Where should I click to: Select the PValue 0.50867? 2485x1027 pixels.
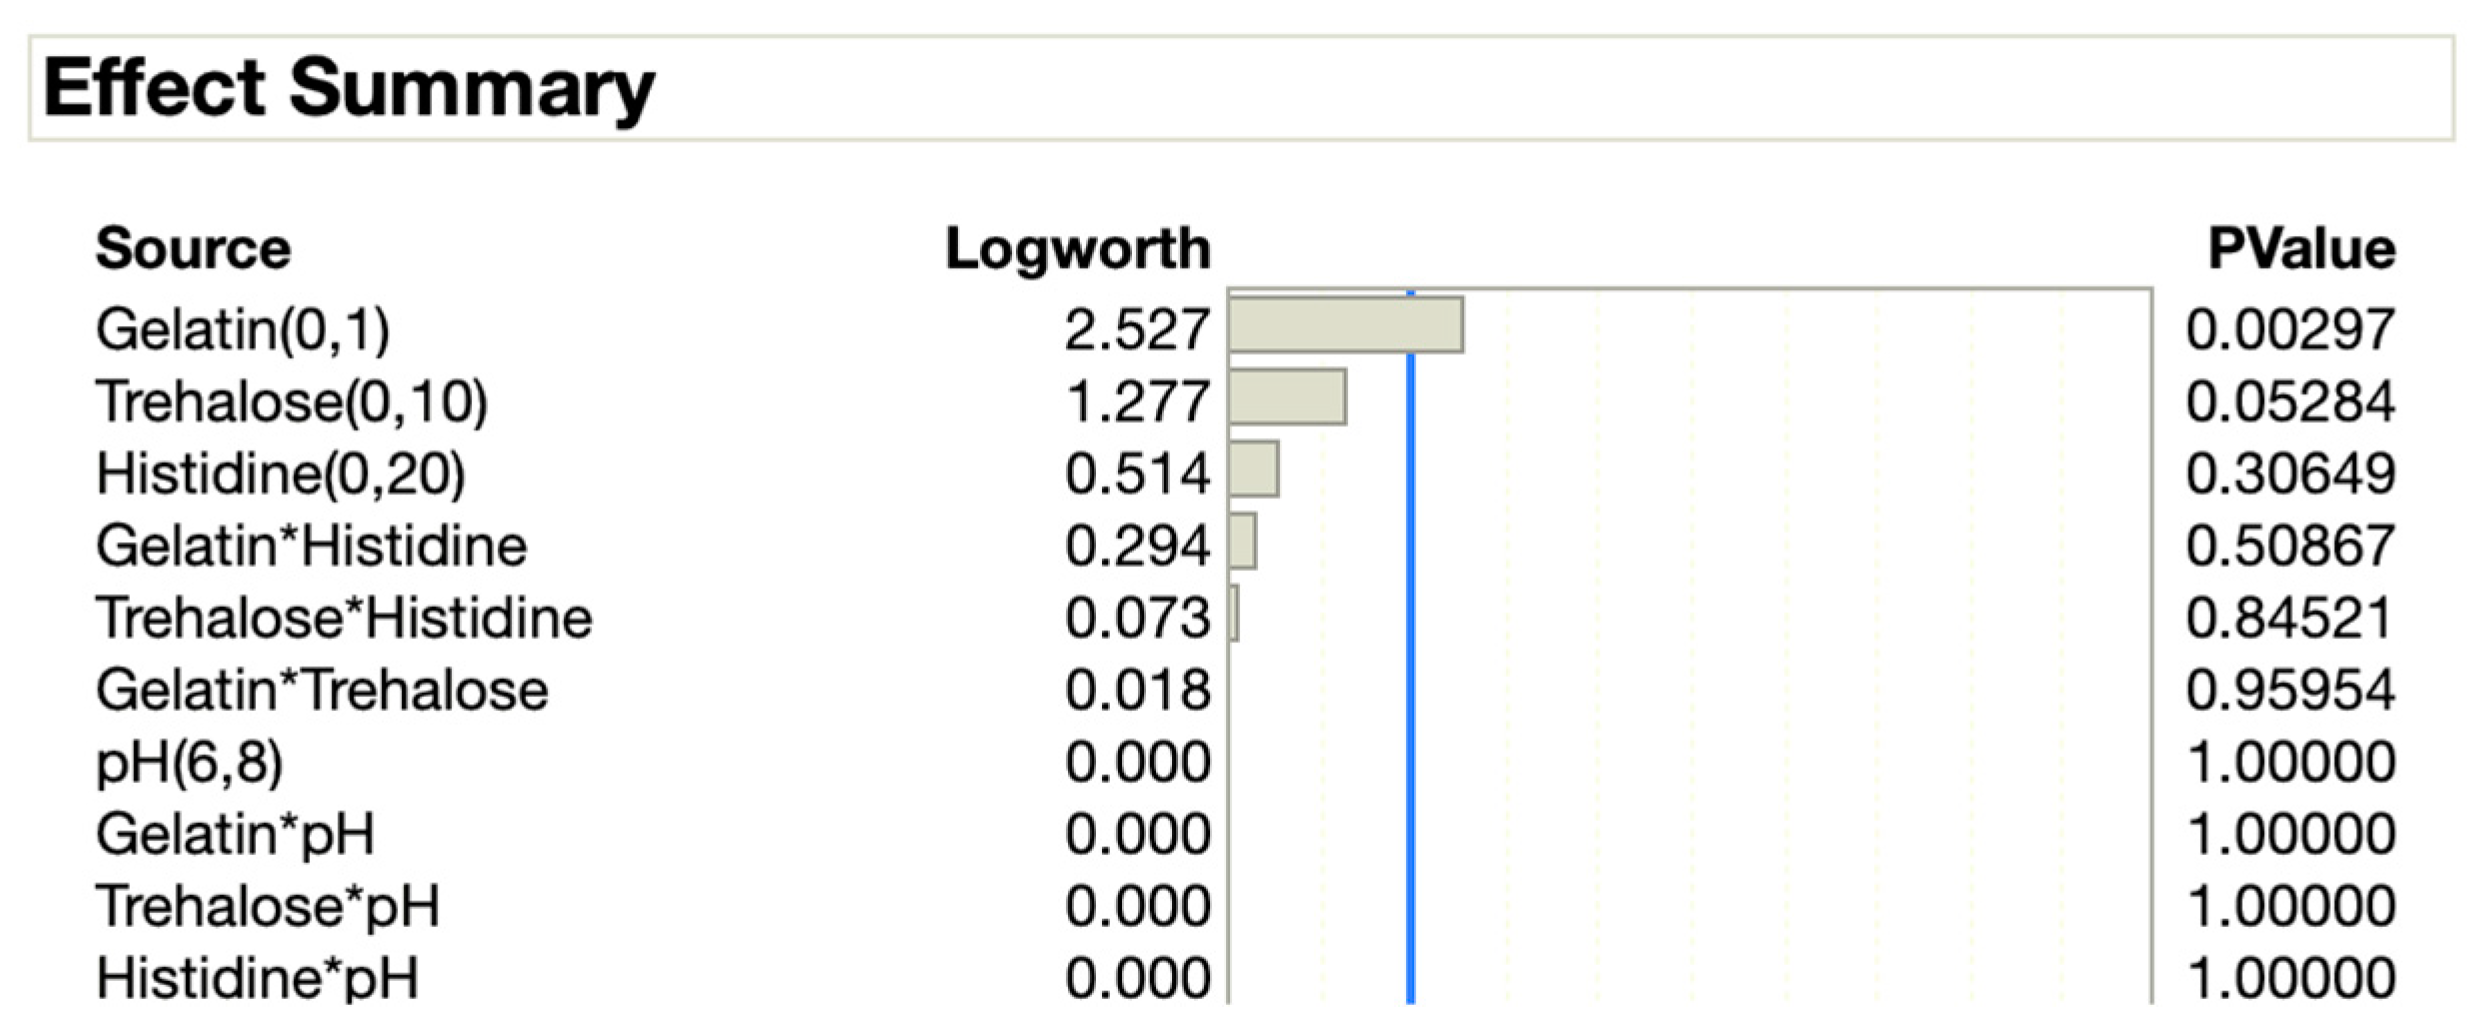(2290, 546)
